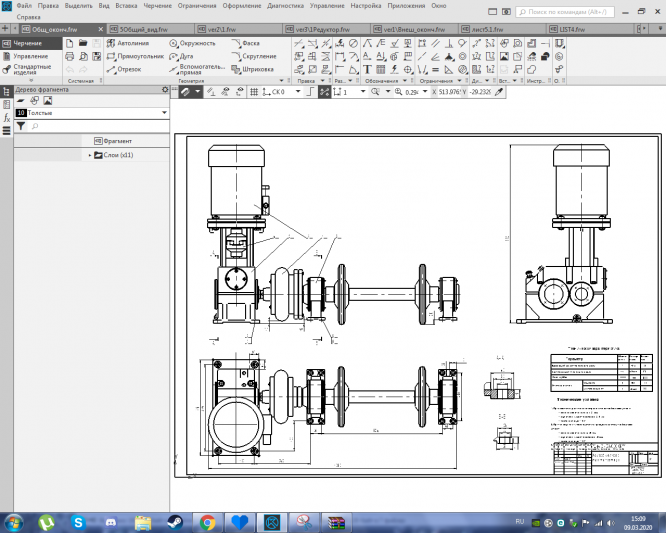This screenshot has width=666, height=533.
Task: Open the Толстые layer style dropdown
Action: (x=163, y=114)
